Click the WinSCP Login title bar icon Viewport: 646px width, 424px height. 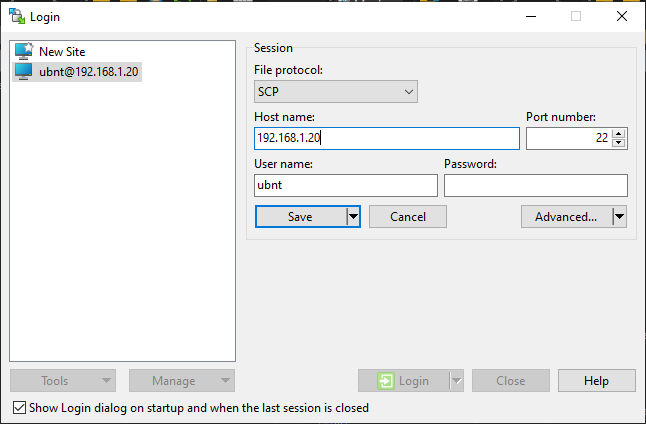17,16
